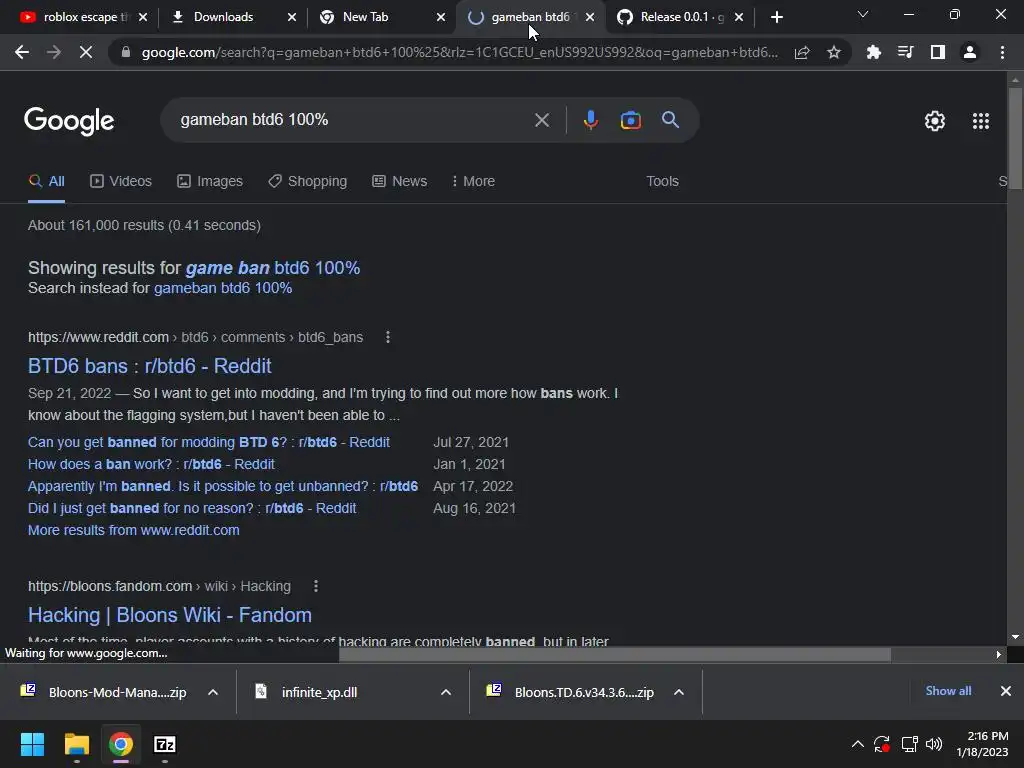Open 'Can you get banned for modding BTD 6' link
Image resolution: width=1024 pixels, height=768 pixels.
tap(208, 442)
